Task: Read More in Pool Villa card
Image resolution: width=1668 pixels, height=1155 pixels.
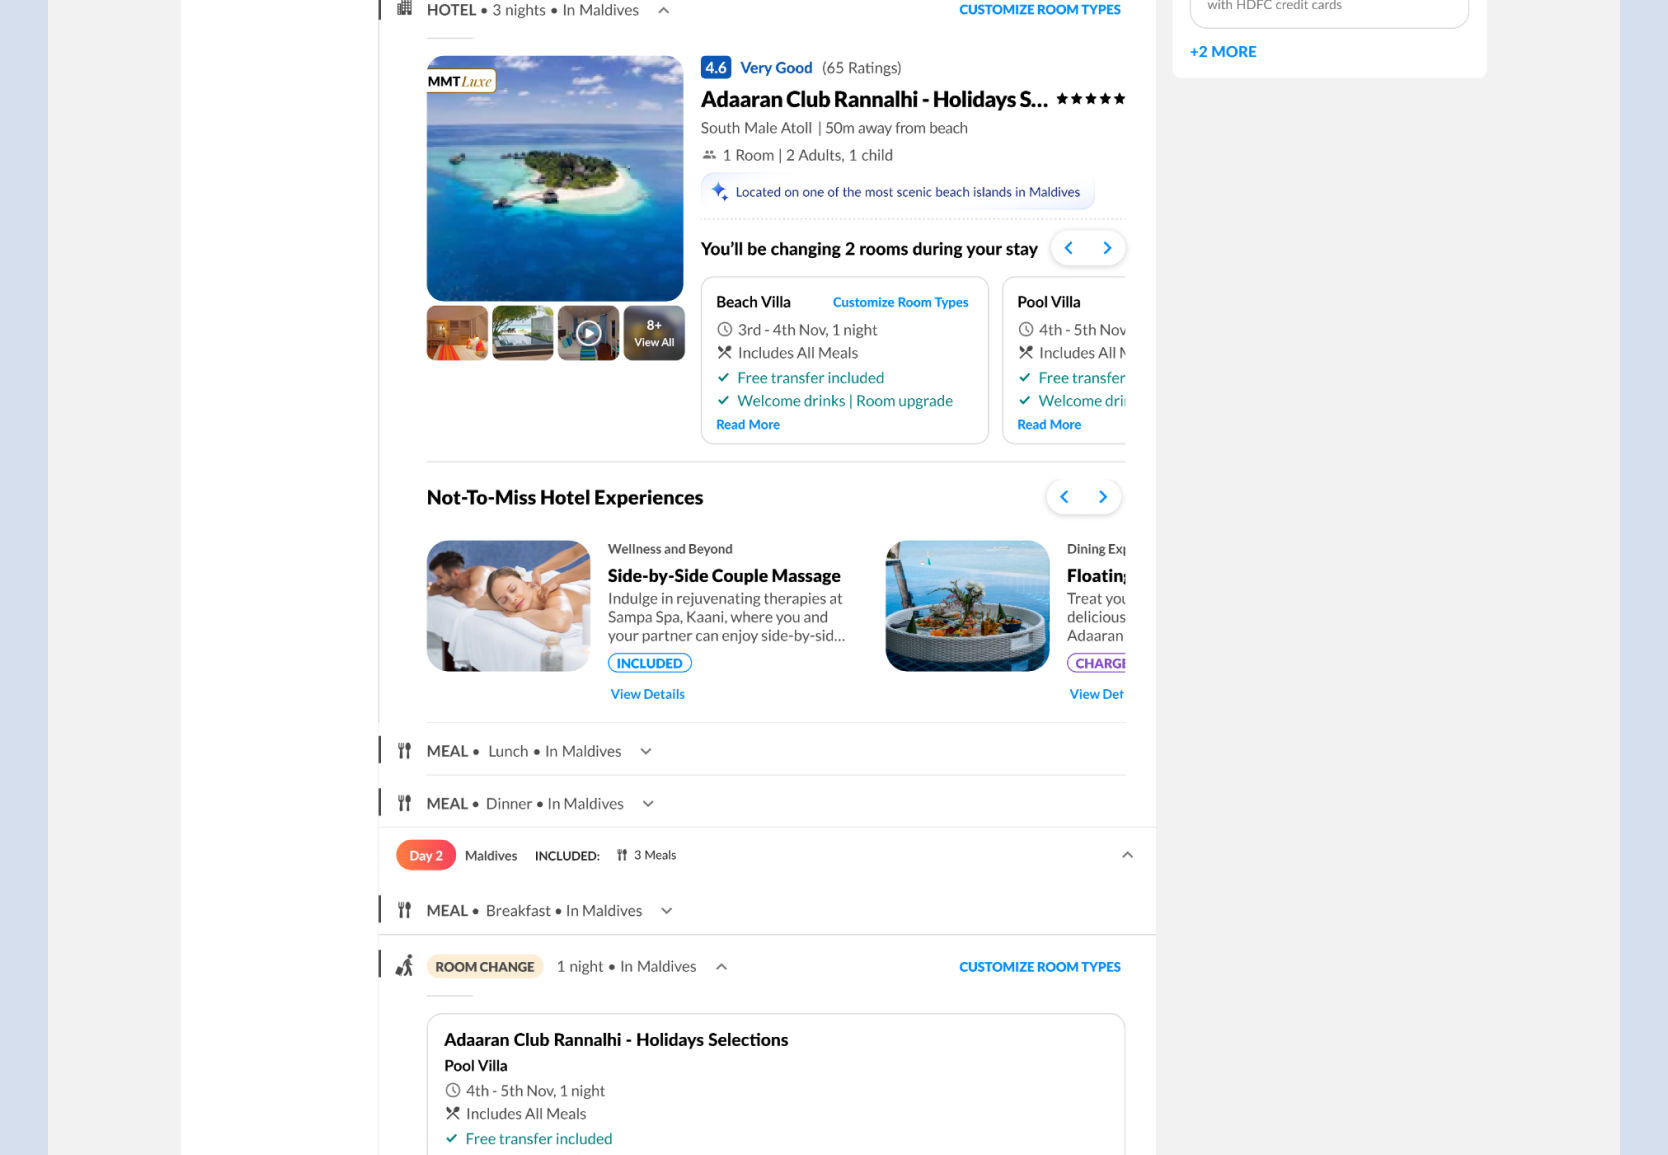Action: 1049,425
